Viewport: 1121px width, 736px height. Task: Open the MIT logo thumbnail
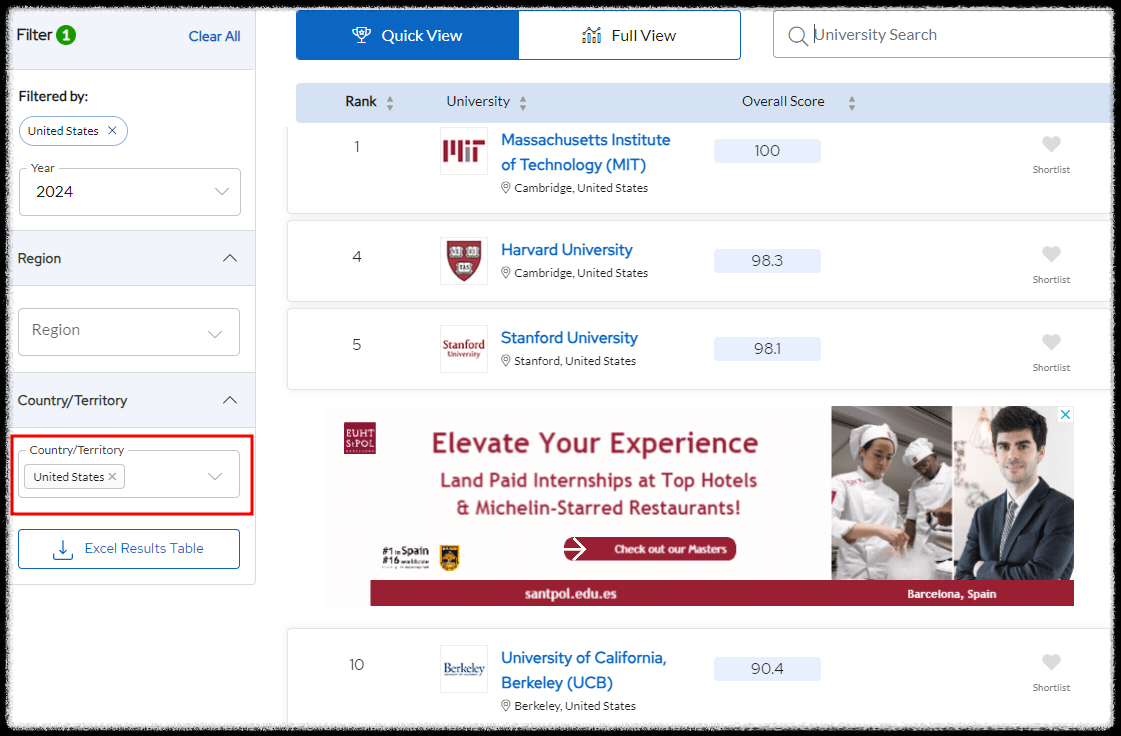click(x=463, y=151)
